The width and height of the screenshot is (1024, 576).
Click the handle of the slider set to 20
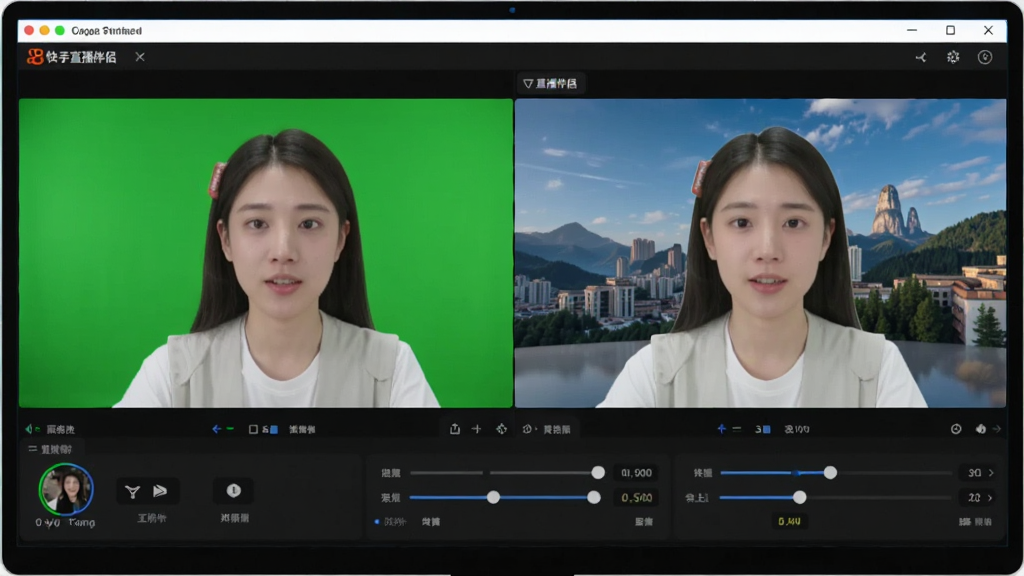point(799,498)
